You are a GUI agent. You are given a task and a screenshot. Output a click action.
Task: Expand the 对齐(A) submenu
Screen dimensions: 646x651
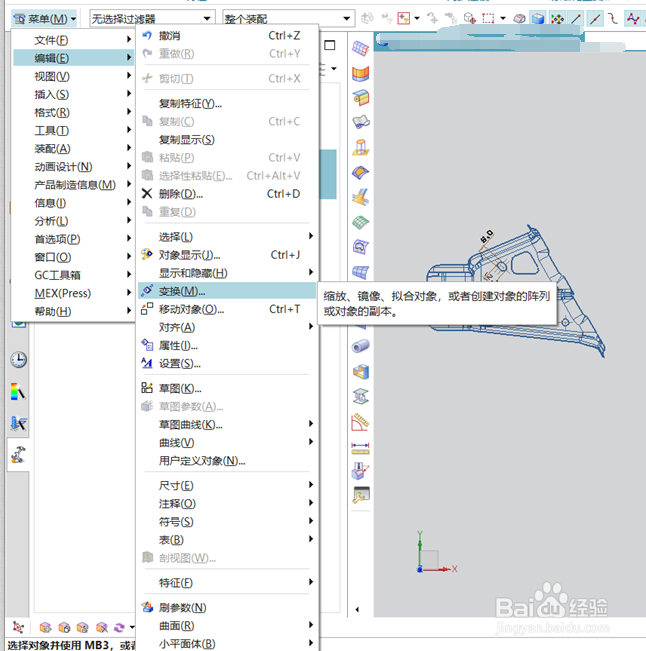(x=227, y=327)
